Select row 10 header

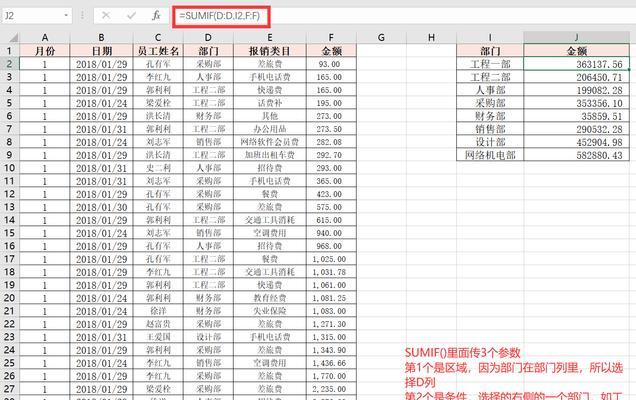(x=9, y=168)
